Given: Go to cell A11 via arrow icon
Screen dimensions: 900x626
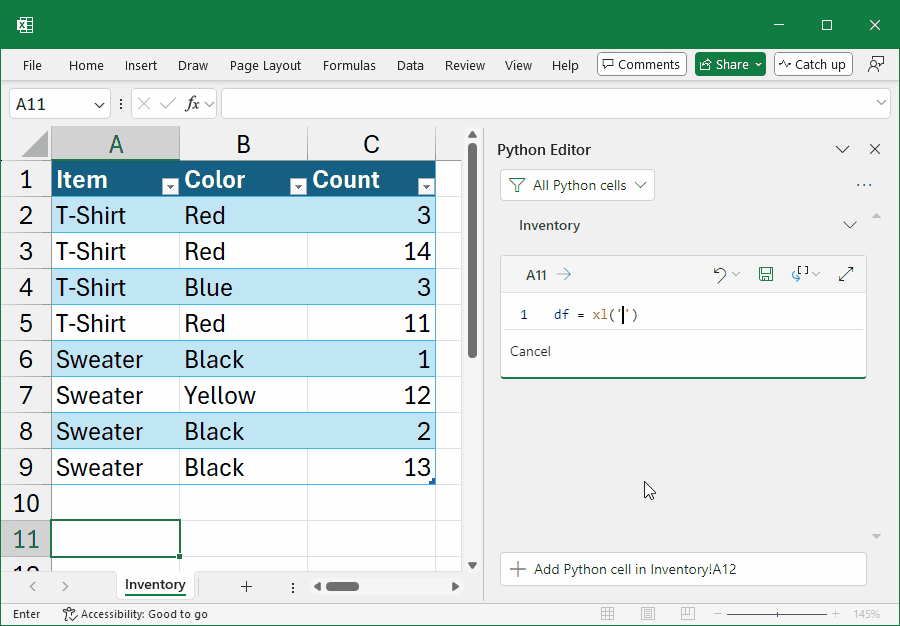Looking at the screenshot, I should point(564,274).
